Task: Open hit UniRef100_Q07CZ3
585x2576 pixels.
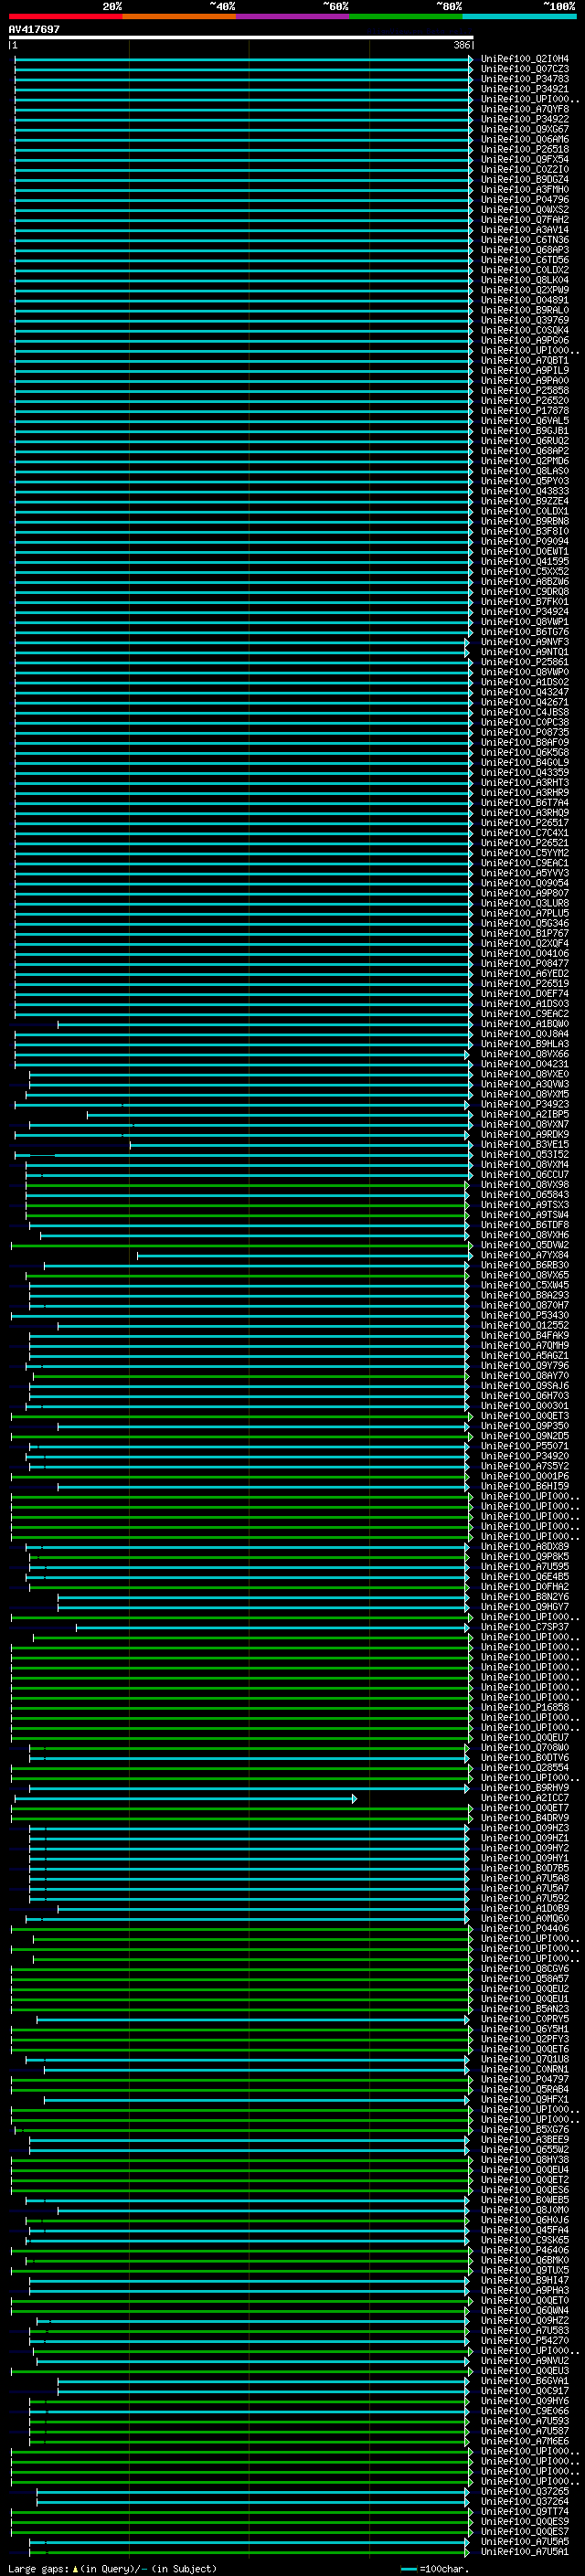Action: (x=525, y=69)
